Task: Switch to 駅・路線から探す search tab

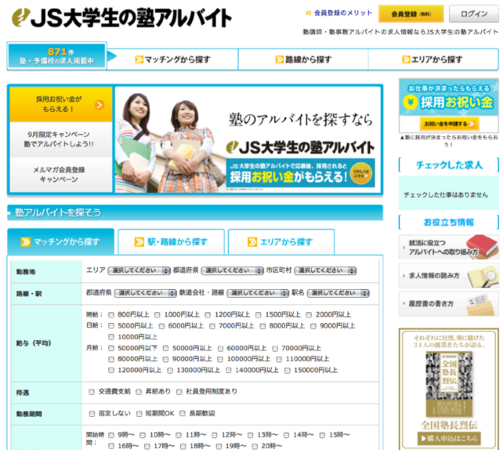Action: coord(171,242)
